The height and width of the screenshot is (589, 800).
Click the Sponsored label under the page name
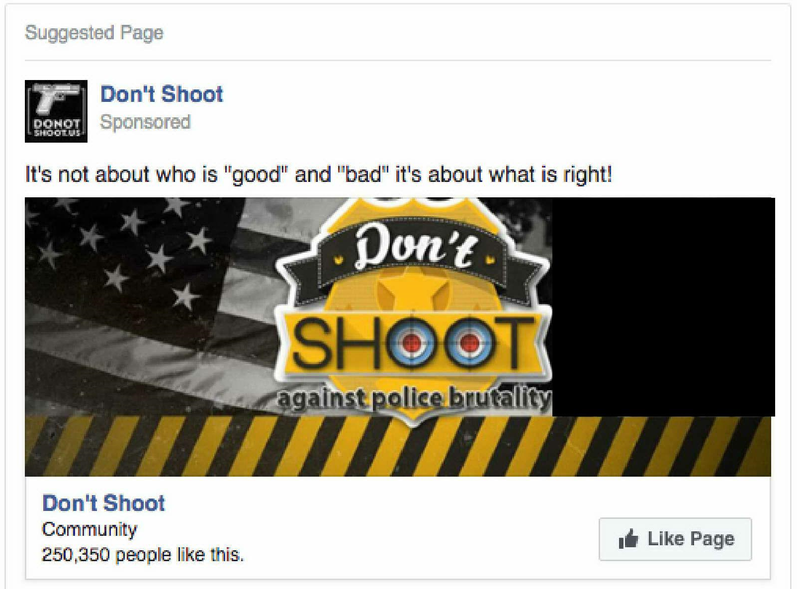[x=145, y=122]
